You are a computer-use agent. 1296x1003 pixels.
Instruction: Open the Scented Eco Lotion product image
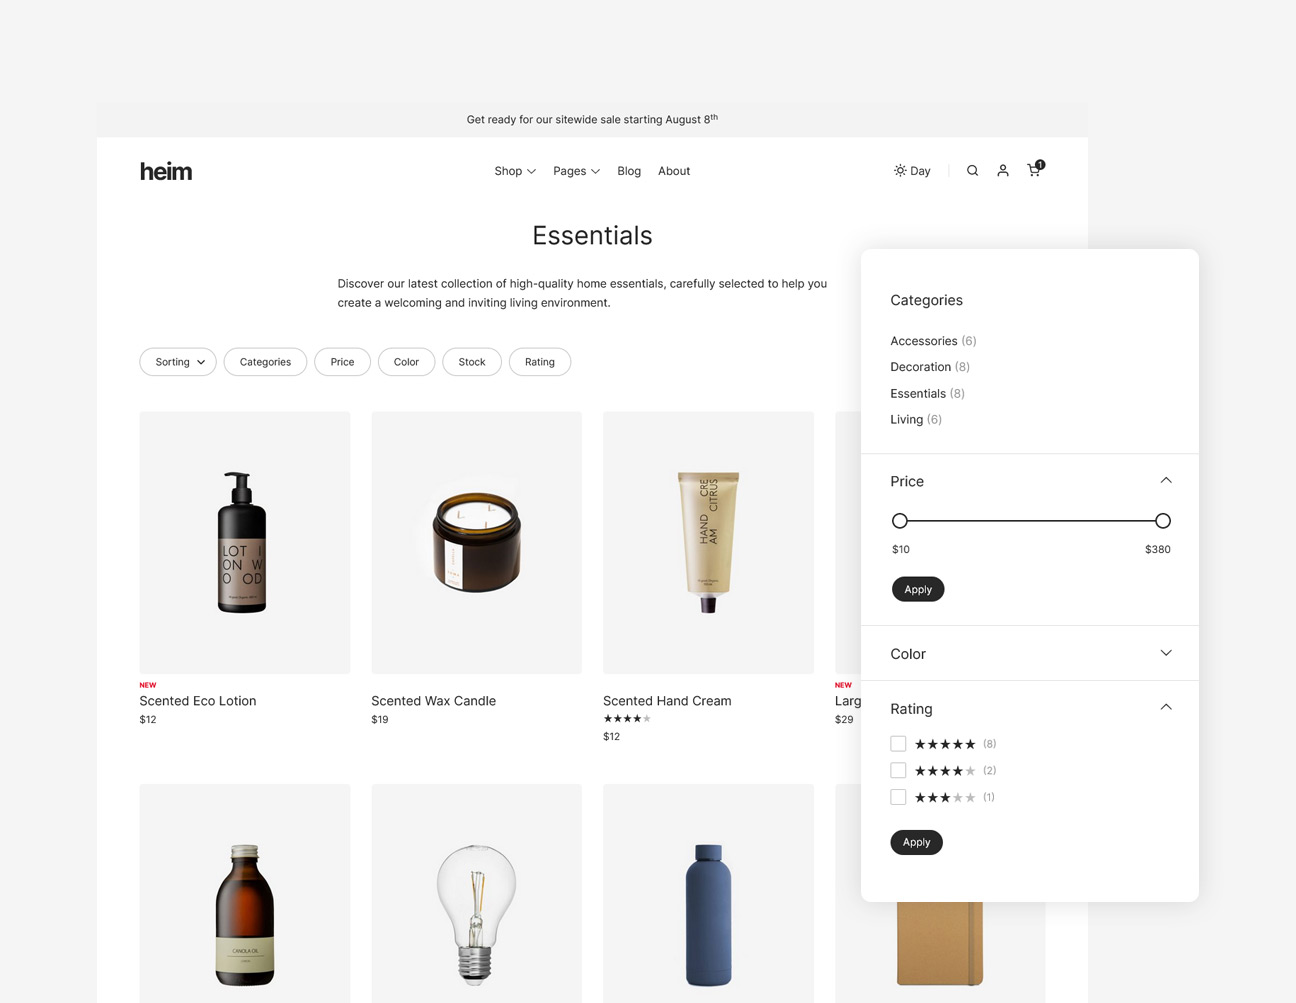tap(245, 542)
